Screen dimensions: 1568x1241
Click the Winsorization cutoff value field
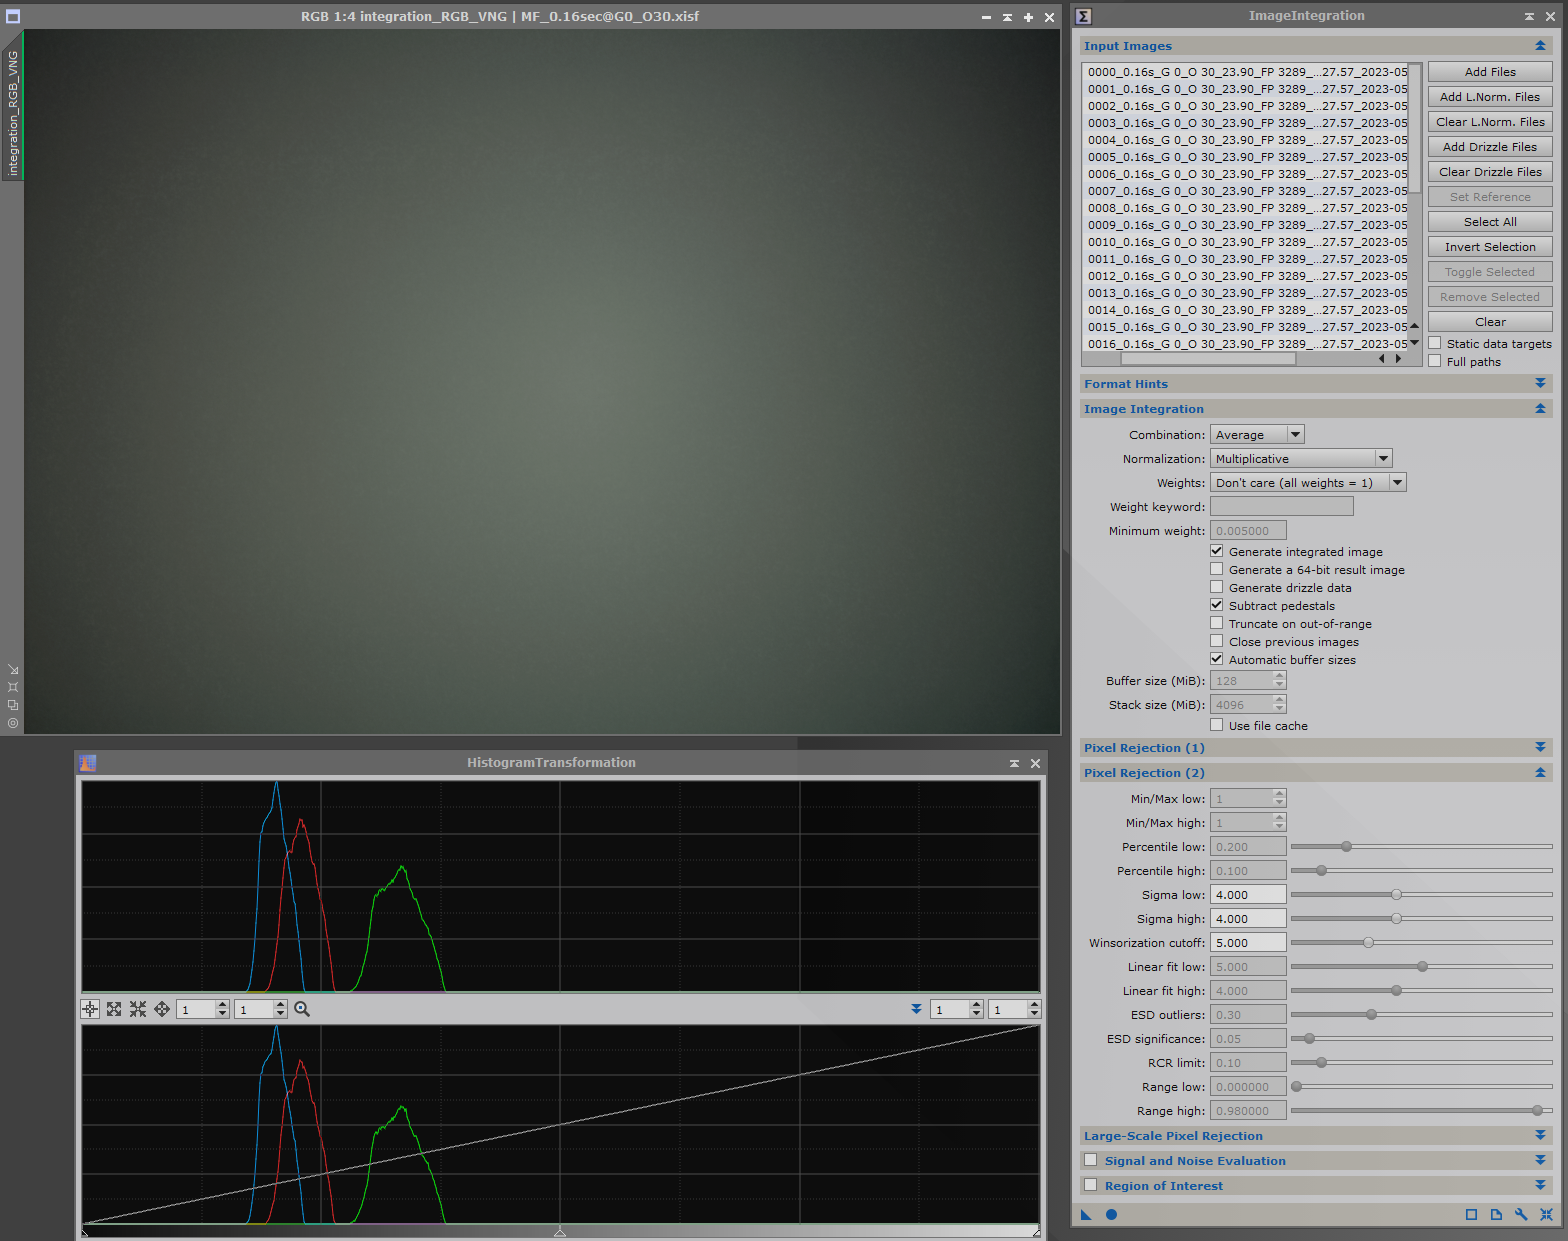point(1247,943)
